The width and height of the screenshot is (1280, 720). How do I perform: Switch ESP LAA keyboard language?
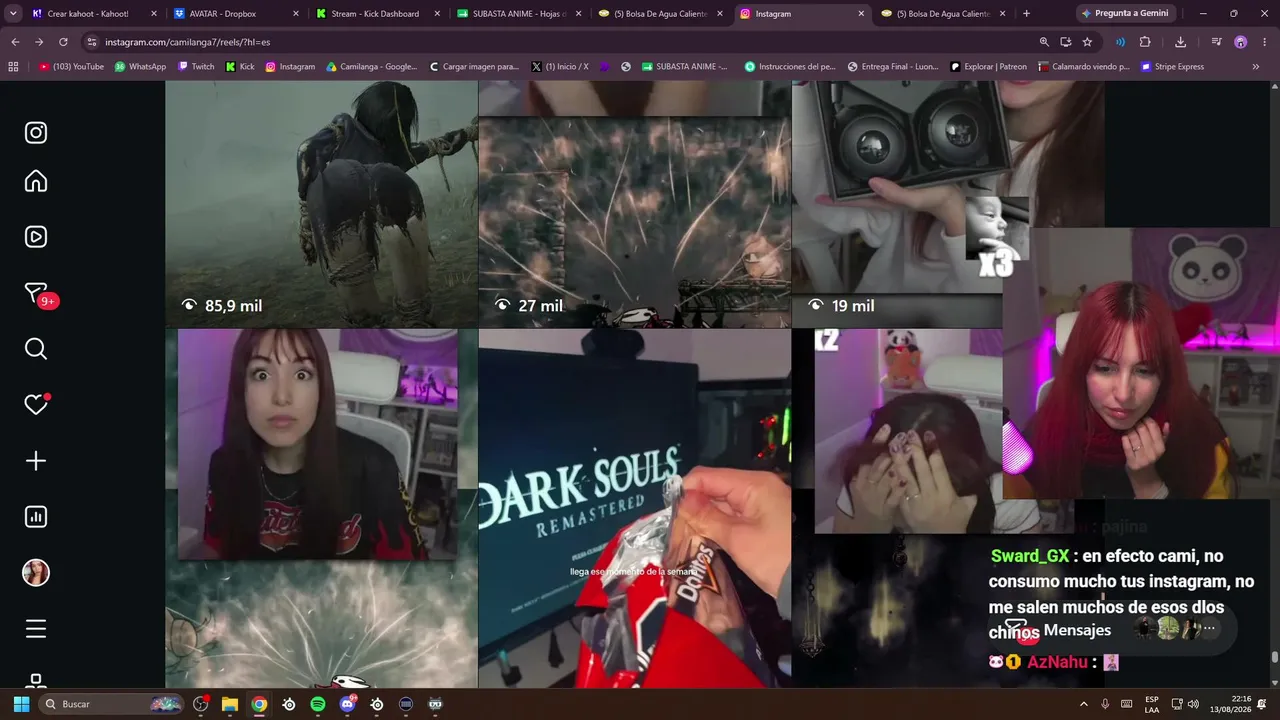pyautogui.click(x=1152, y=704)
